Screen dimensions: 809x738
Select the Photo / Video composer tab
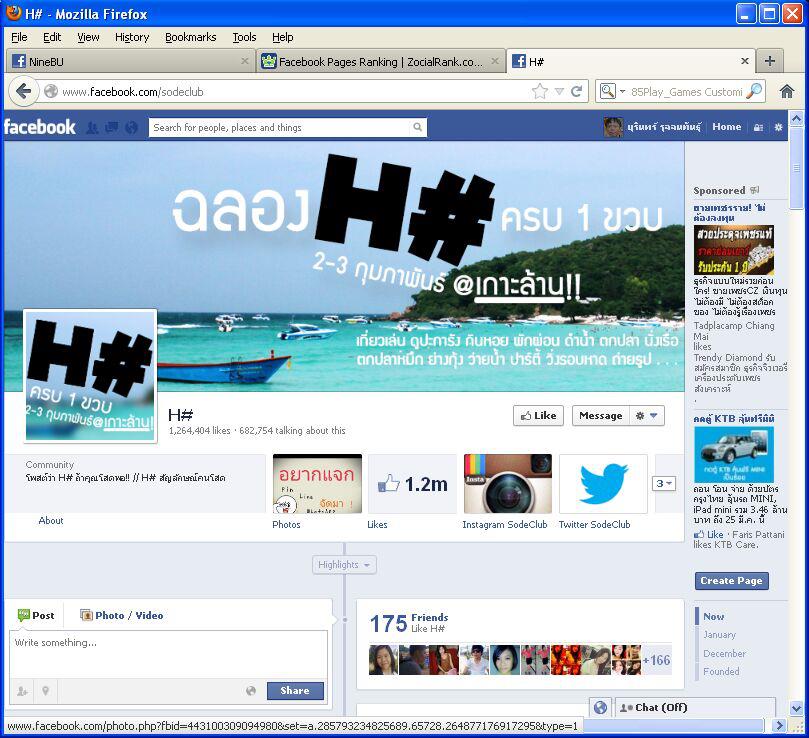(x=122, y=616)
